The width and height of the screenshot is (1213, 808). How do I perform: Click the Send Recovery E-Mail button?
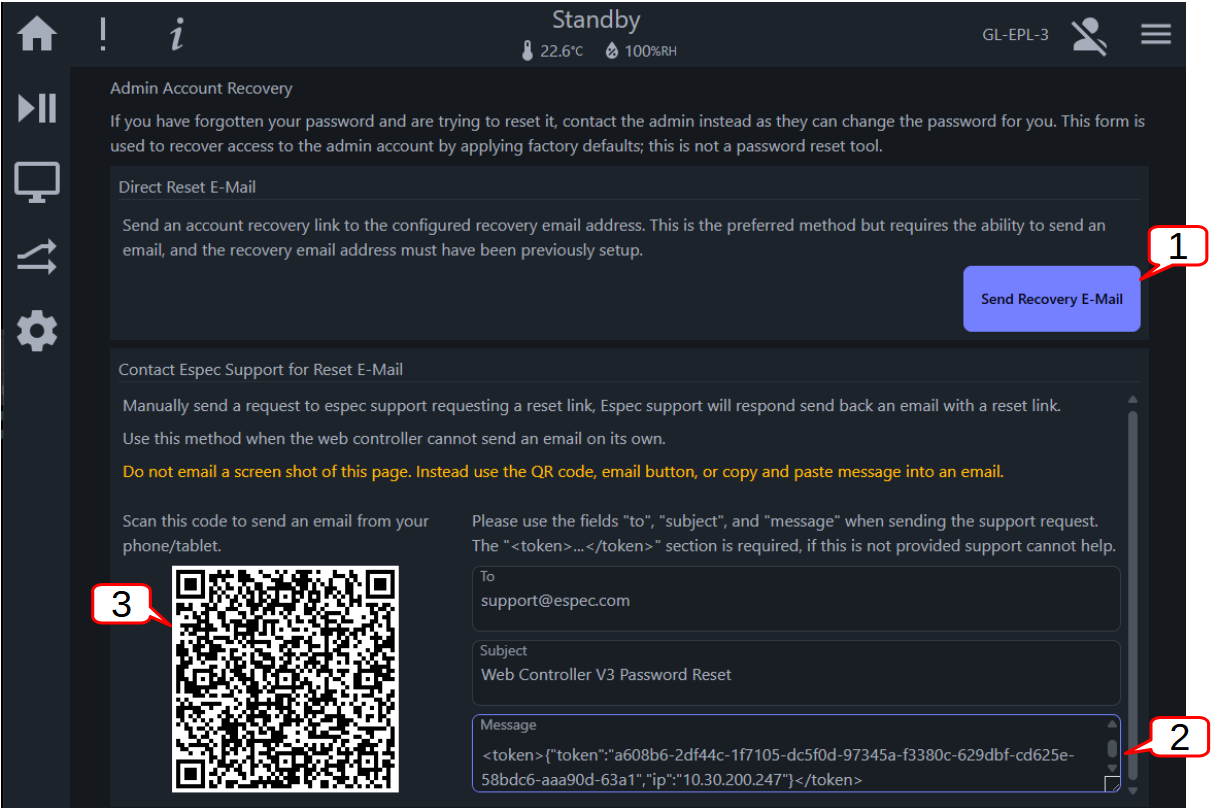click(x=1051, y=298)
